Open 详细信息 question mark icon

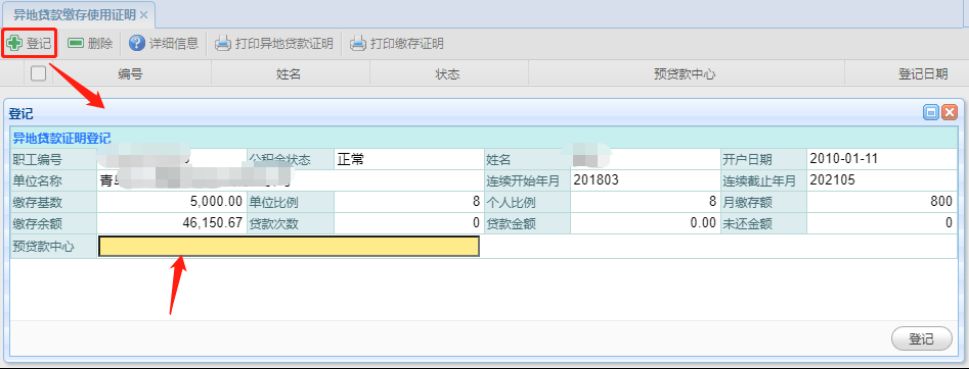click(x=137, y=43)
